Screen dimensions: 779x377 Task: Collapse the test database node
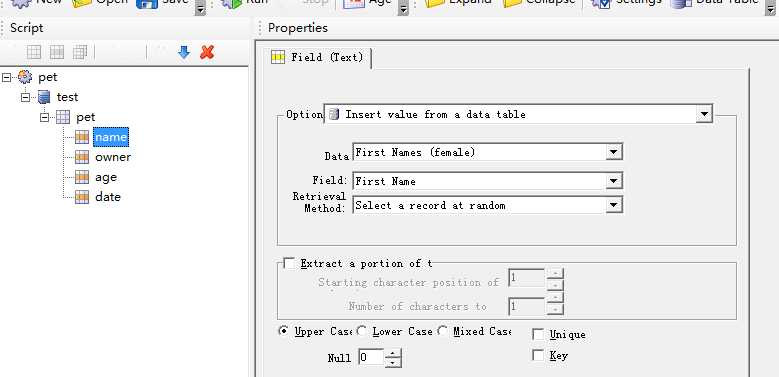click(x=26, y=97)
